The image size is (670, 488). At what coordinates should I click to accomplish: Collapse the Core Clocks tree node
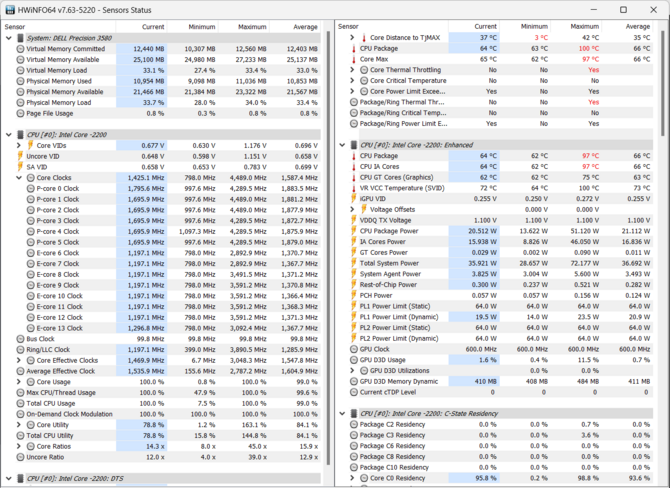[19, 178]
